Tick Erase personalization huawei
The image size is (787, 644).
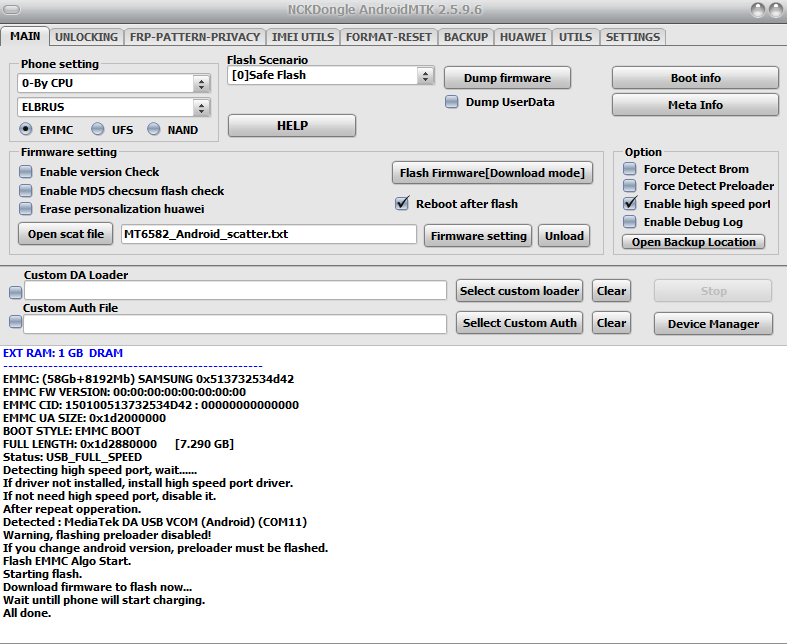point(26,208)
